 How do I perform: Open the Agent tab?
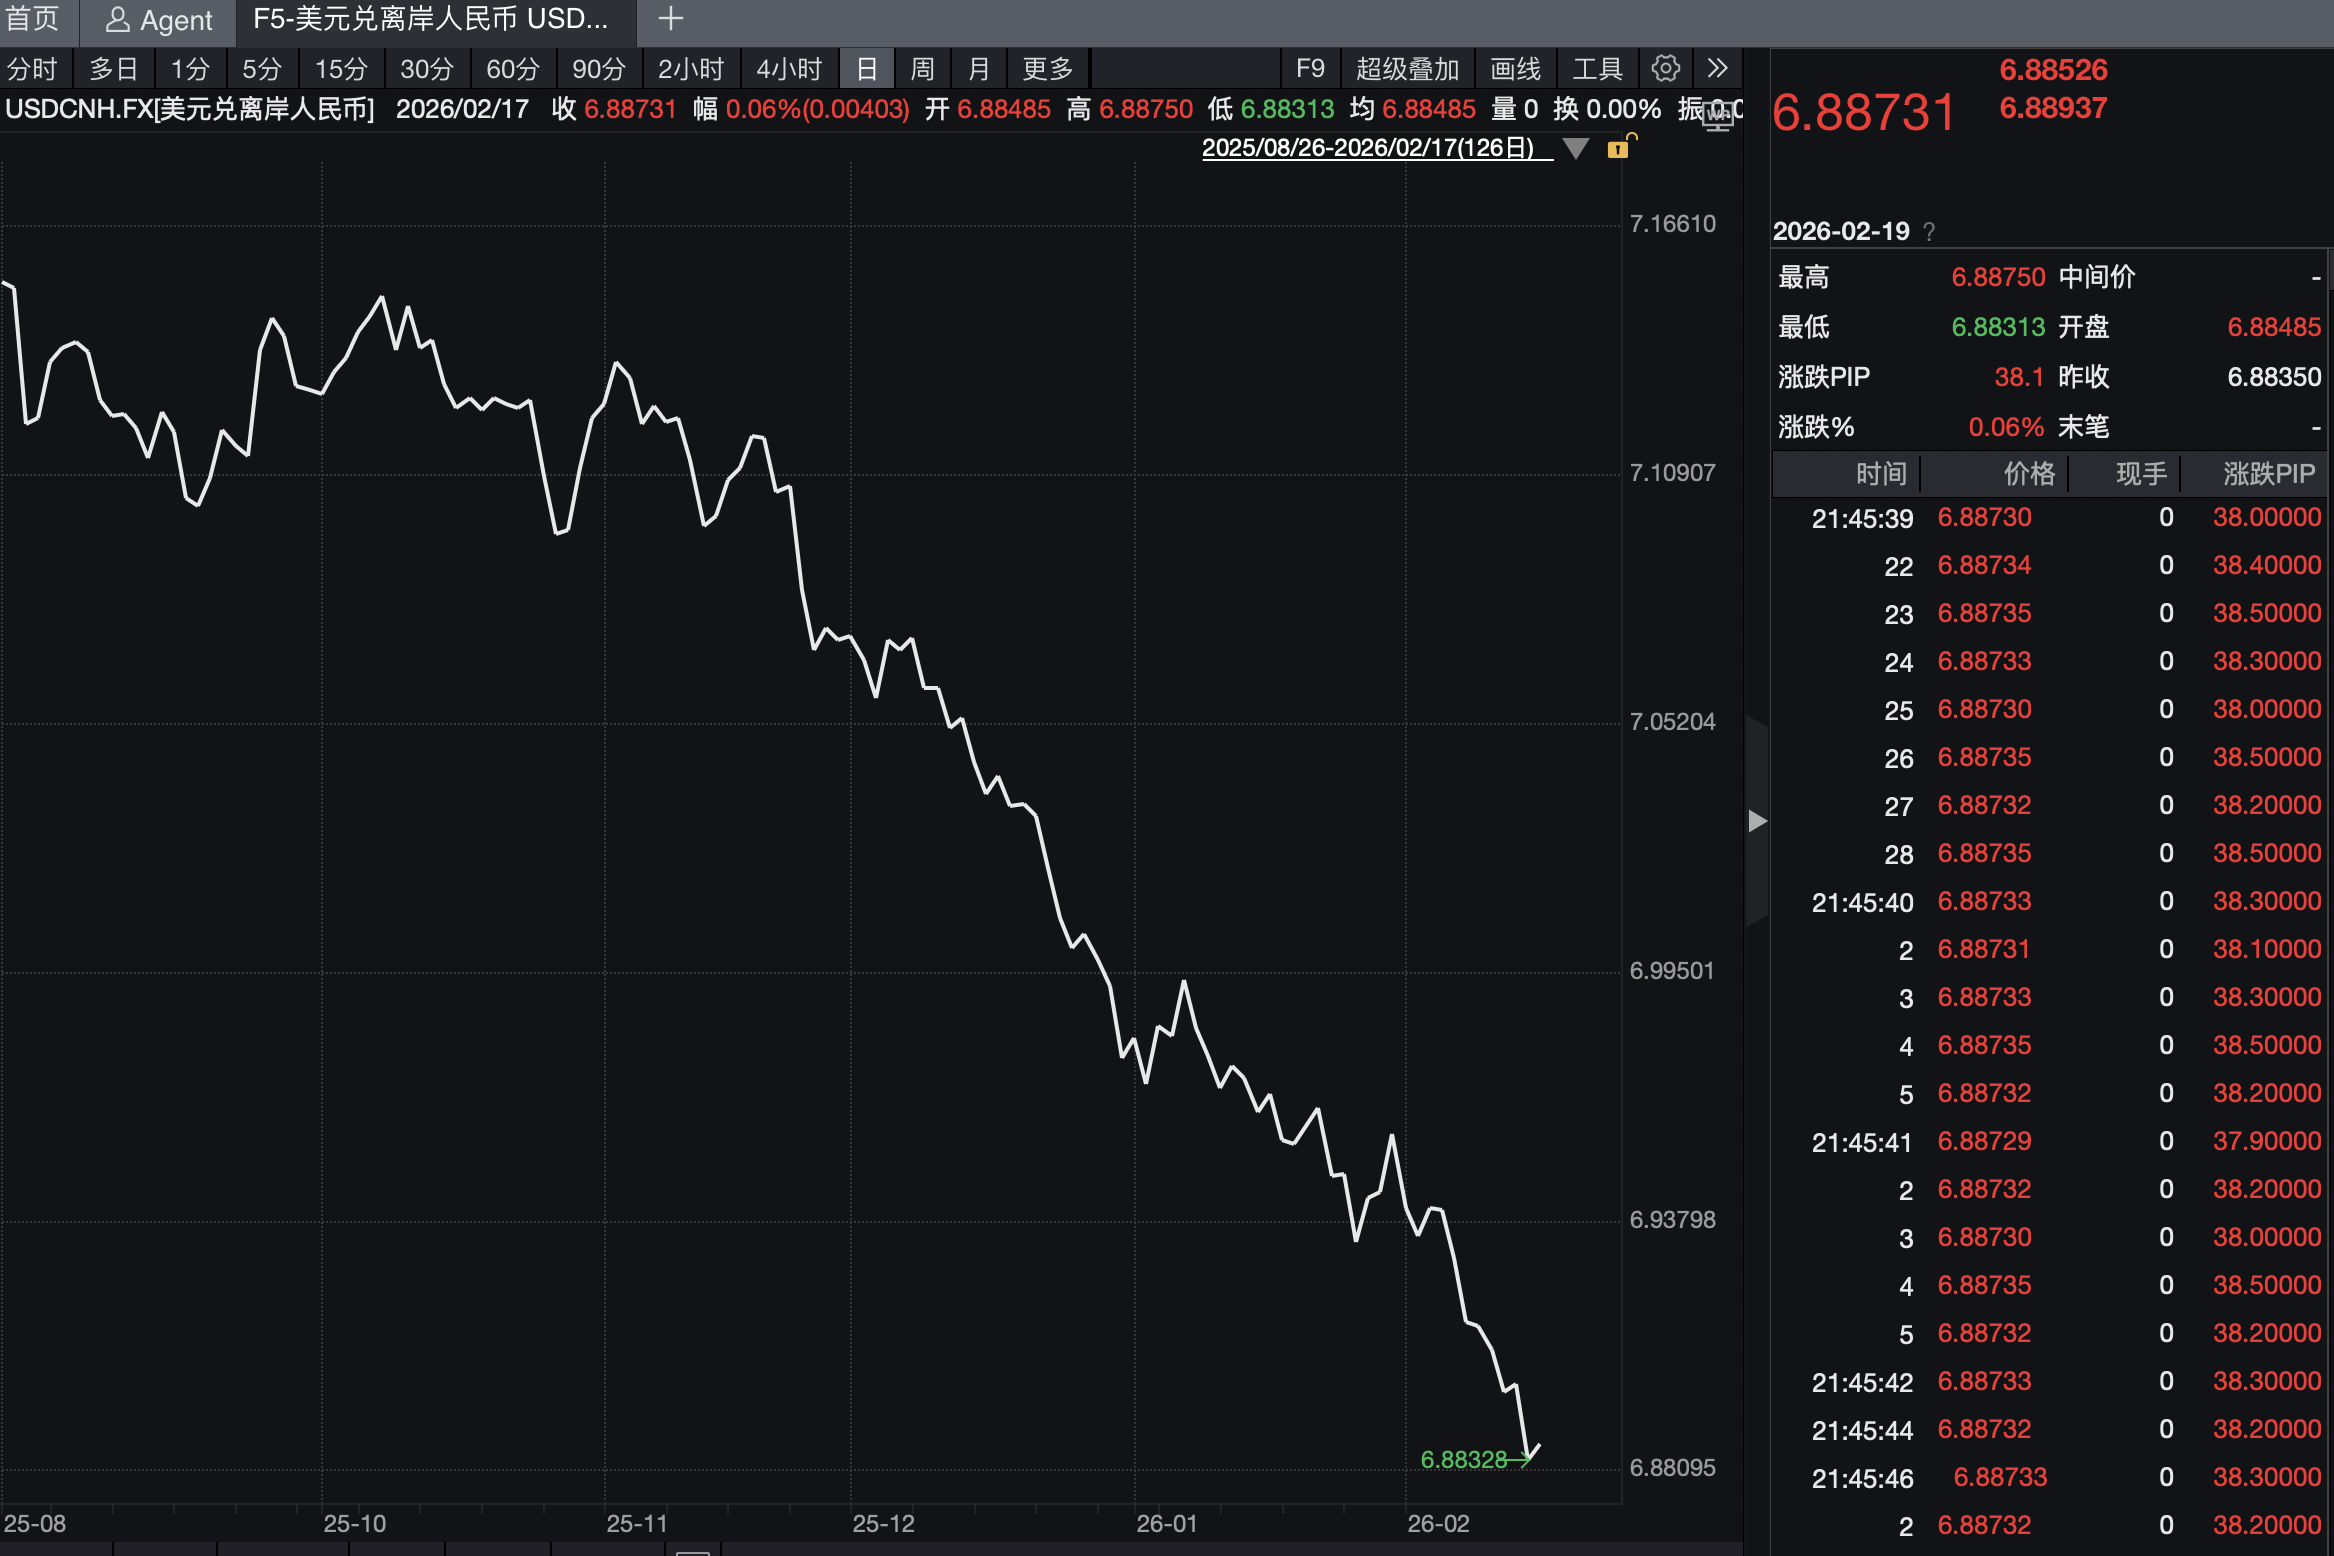(x=159, y=20)
